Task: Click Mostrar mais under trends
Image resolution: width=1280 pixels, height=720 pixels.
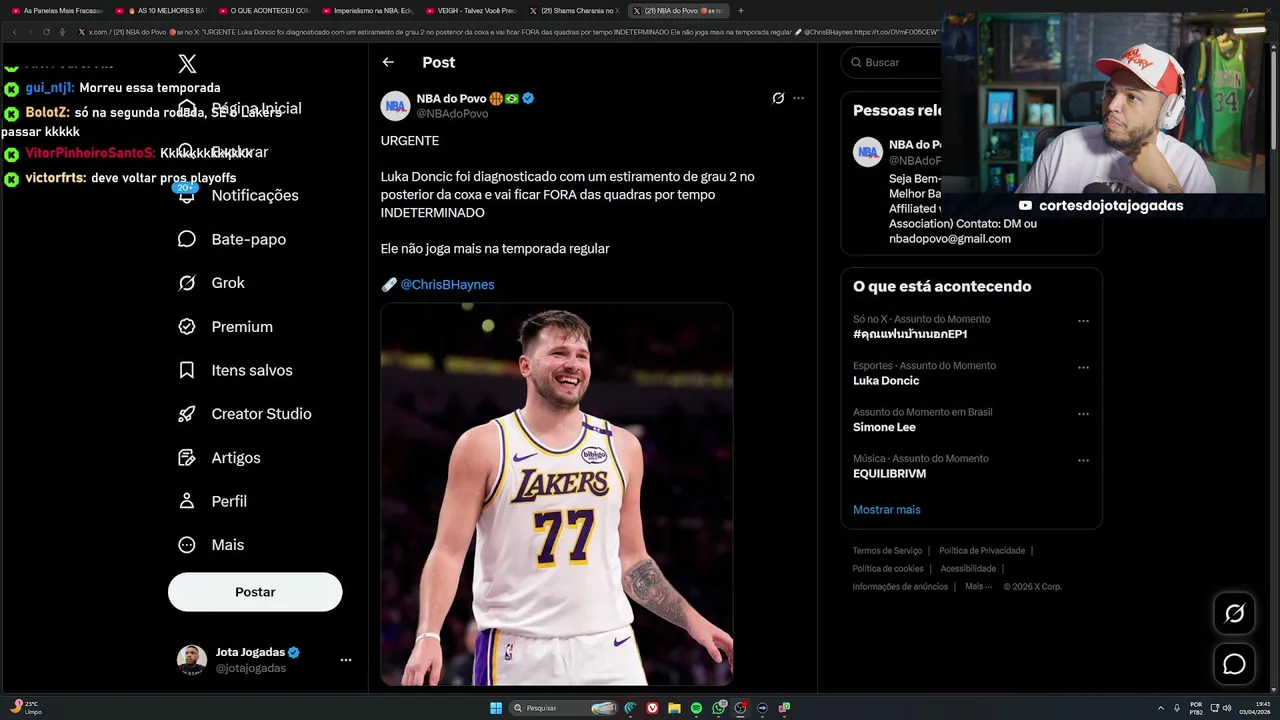Action: [x=886, y=510]
